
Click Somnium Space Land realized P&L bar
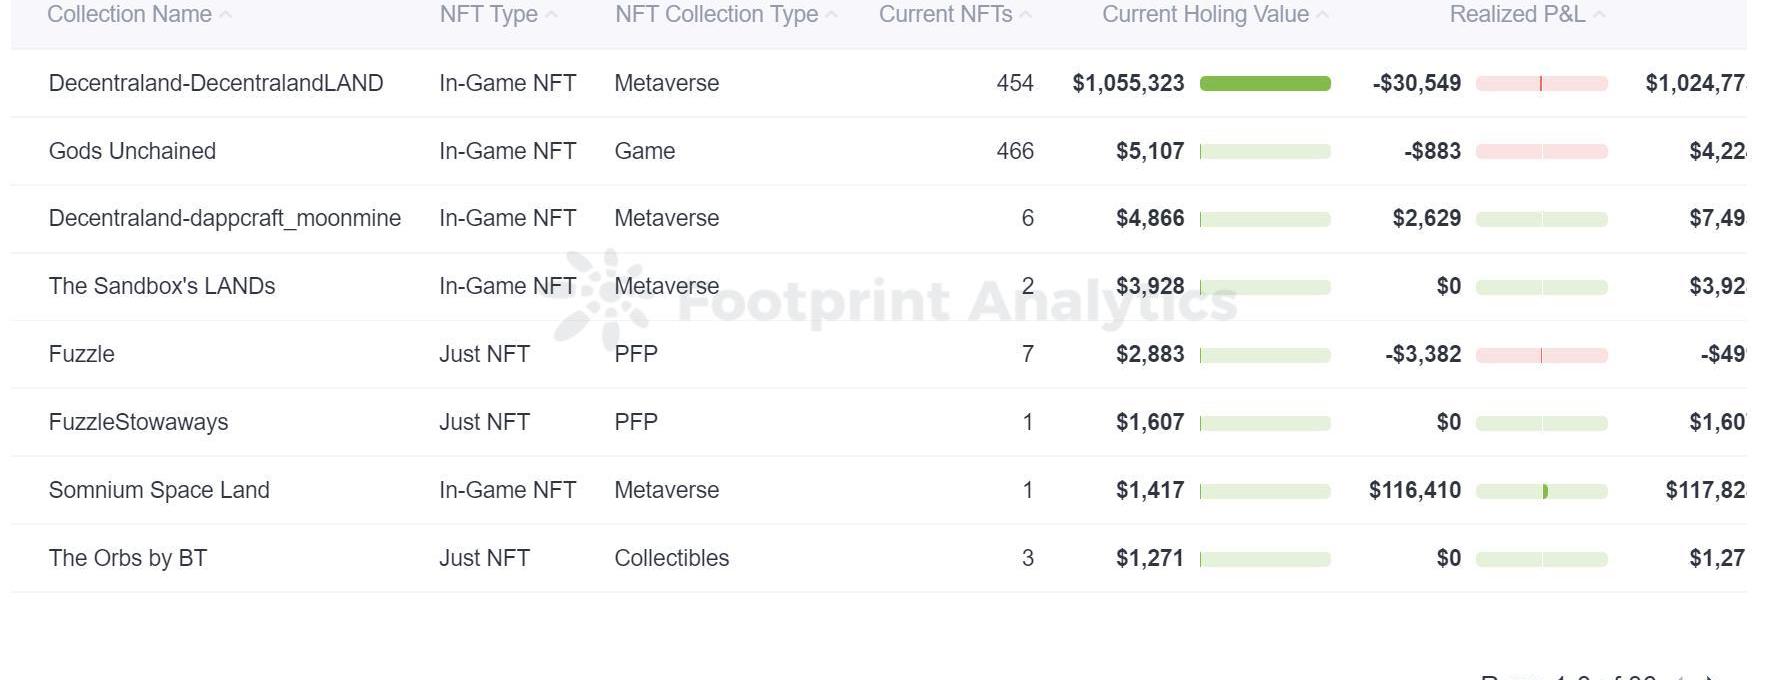pos(1541,491)
